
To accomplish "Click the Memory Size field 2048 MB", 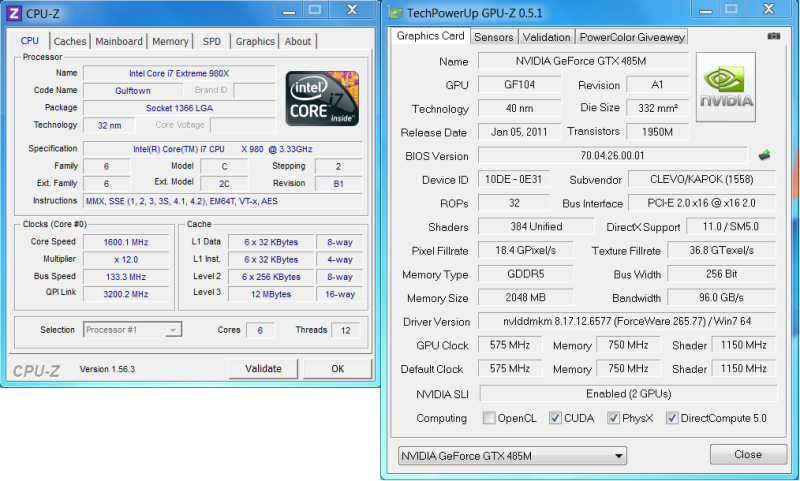I will pos(526,297).
